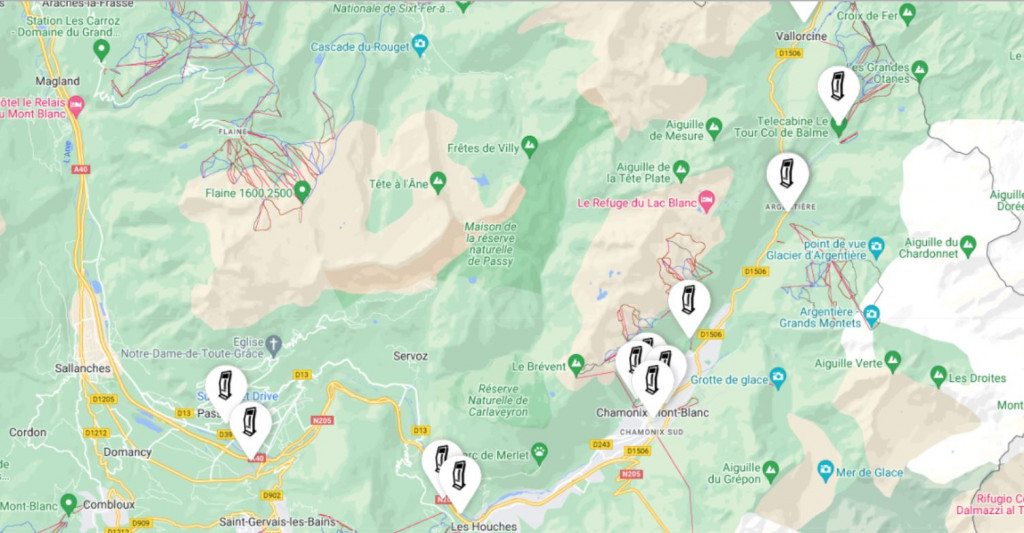The height and width of the screenshot is (533, 1024).
Task: Select the Tête à l'Âne mountain icon
Action: click(x=438, y=182)
